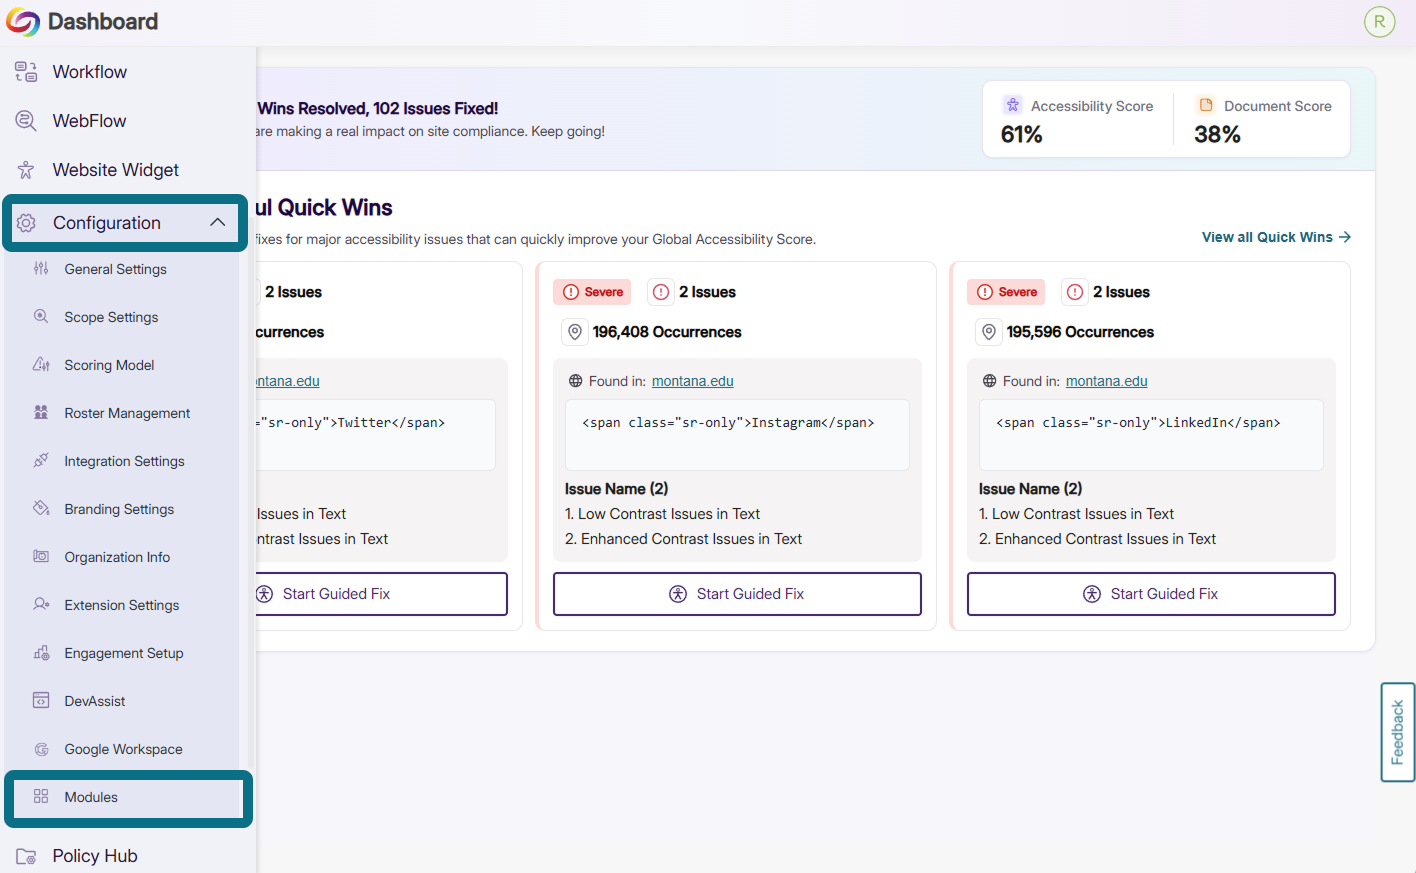Click the Extension Settings icon
This screenshot has height=873, width=1416.
[41, 604]
